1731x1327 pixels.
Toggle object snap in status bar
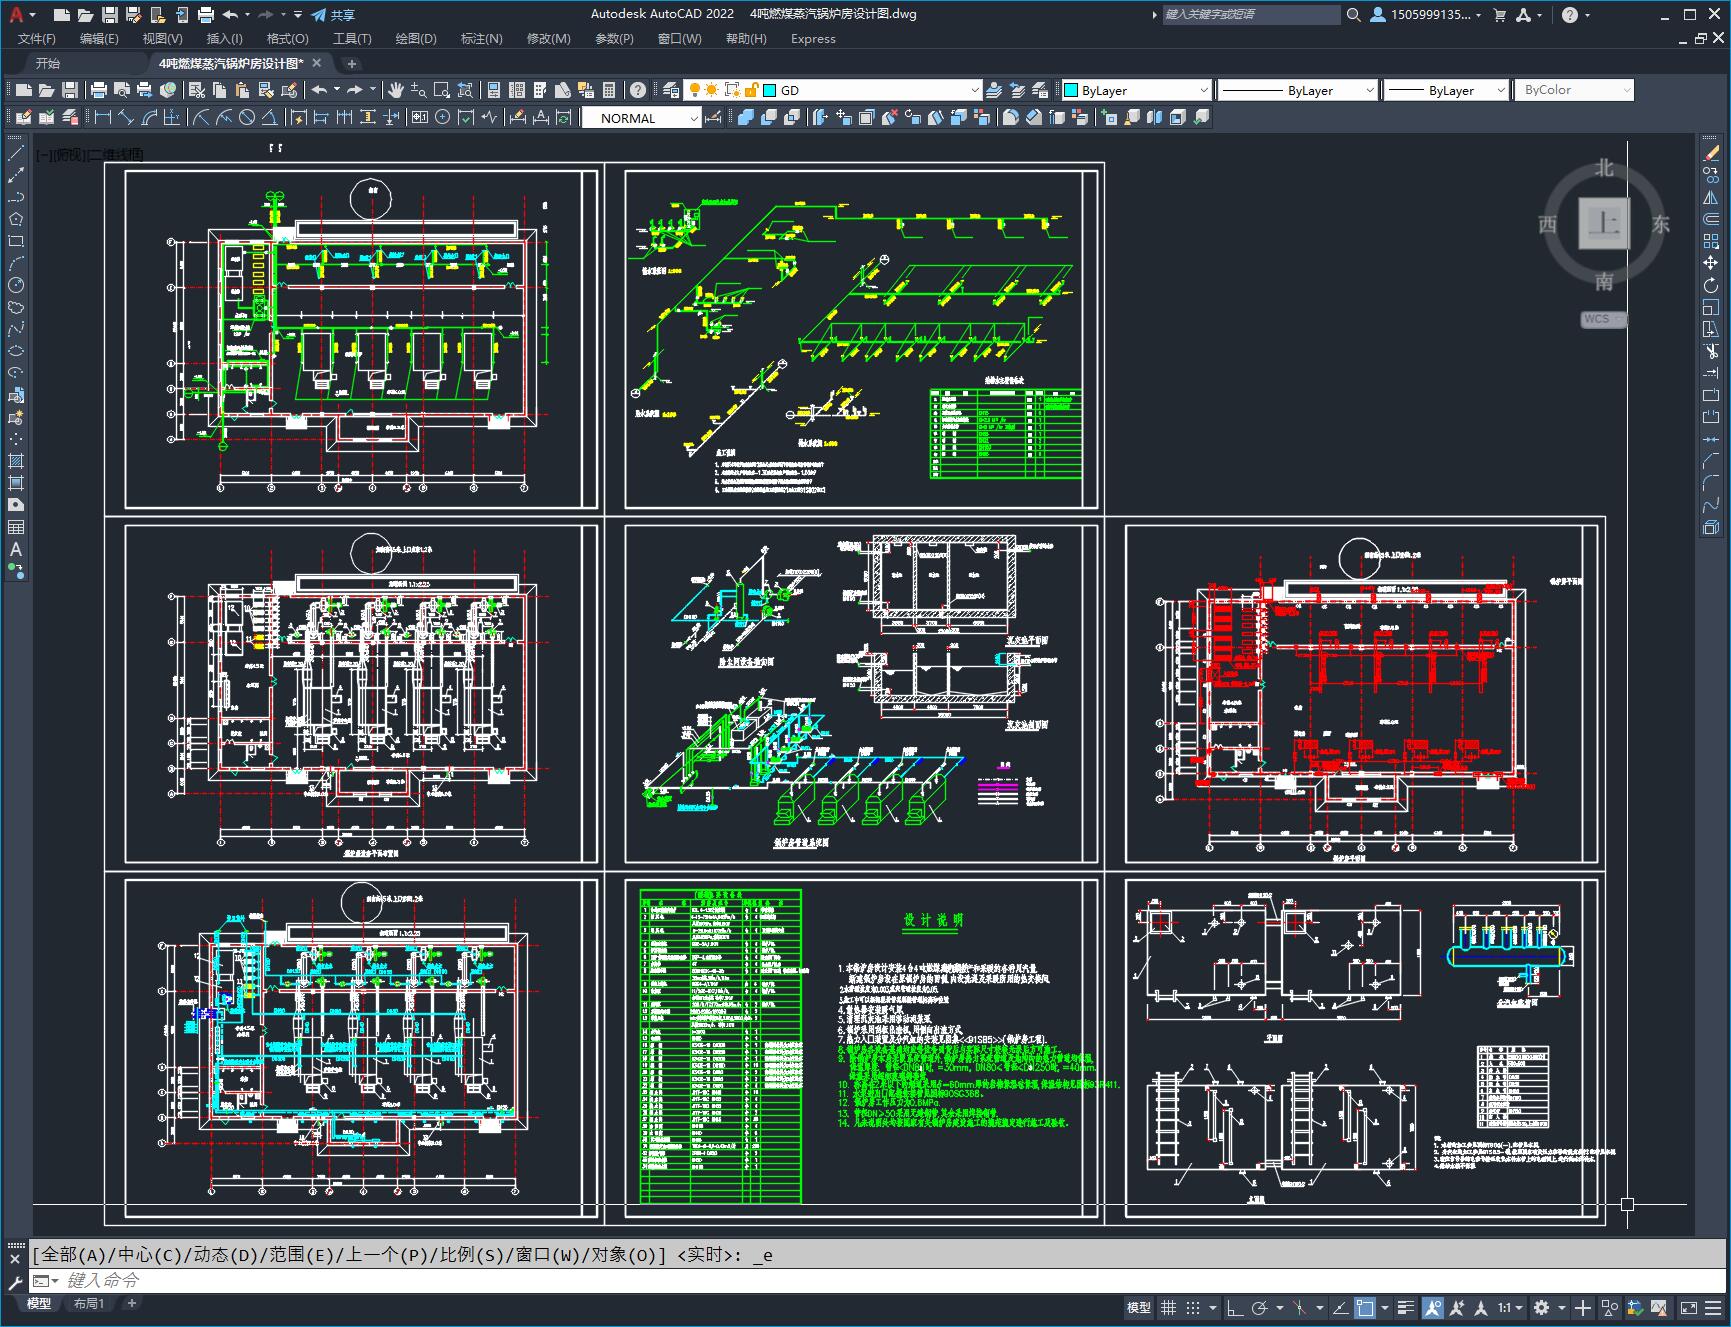point(1365,1307)
